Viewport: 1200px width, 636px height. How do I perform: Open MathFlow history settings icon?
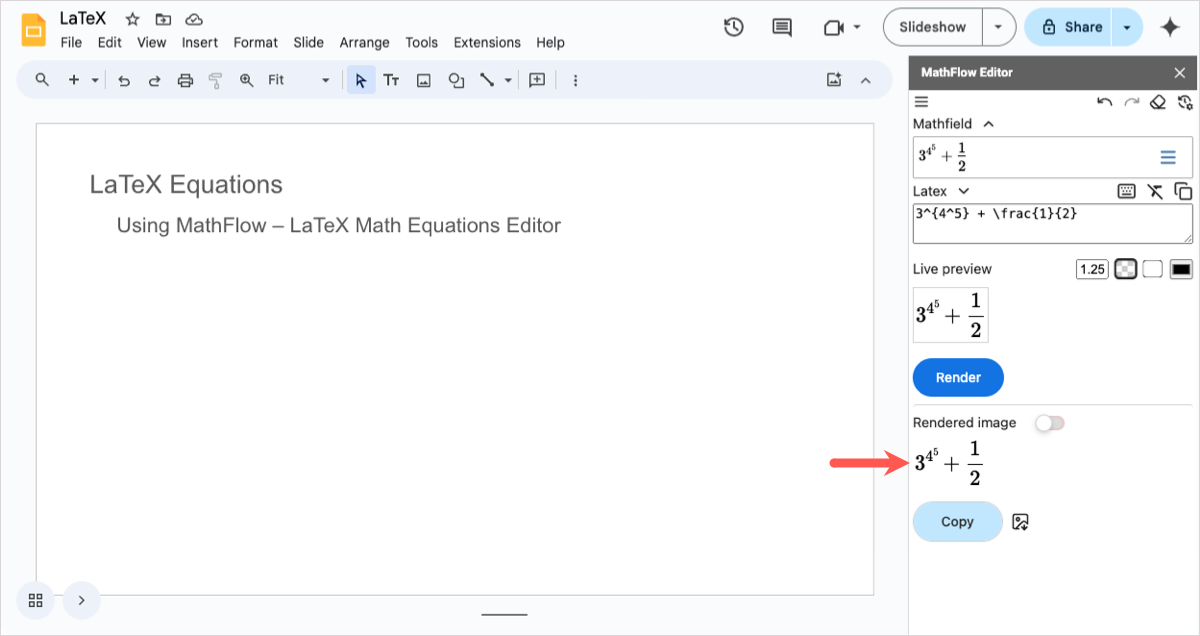1185,102
